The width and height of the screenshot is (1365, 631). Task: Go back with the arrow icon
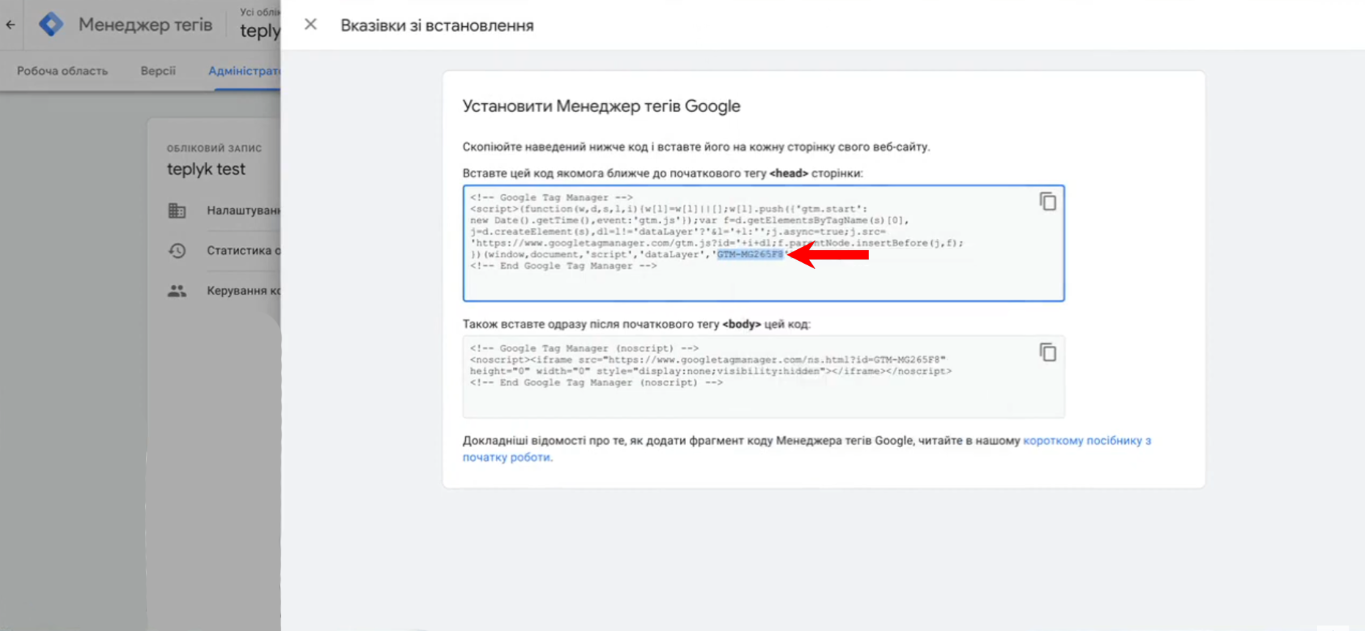point(10,25)
